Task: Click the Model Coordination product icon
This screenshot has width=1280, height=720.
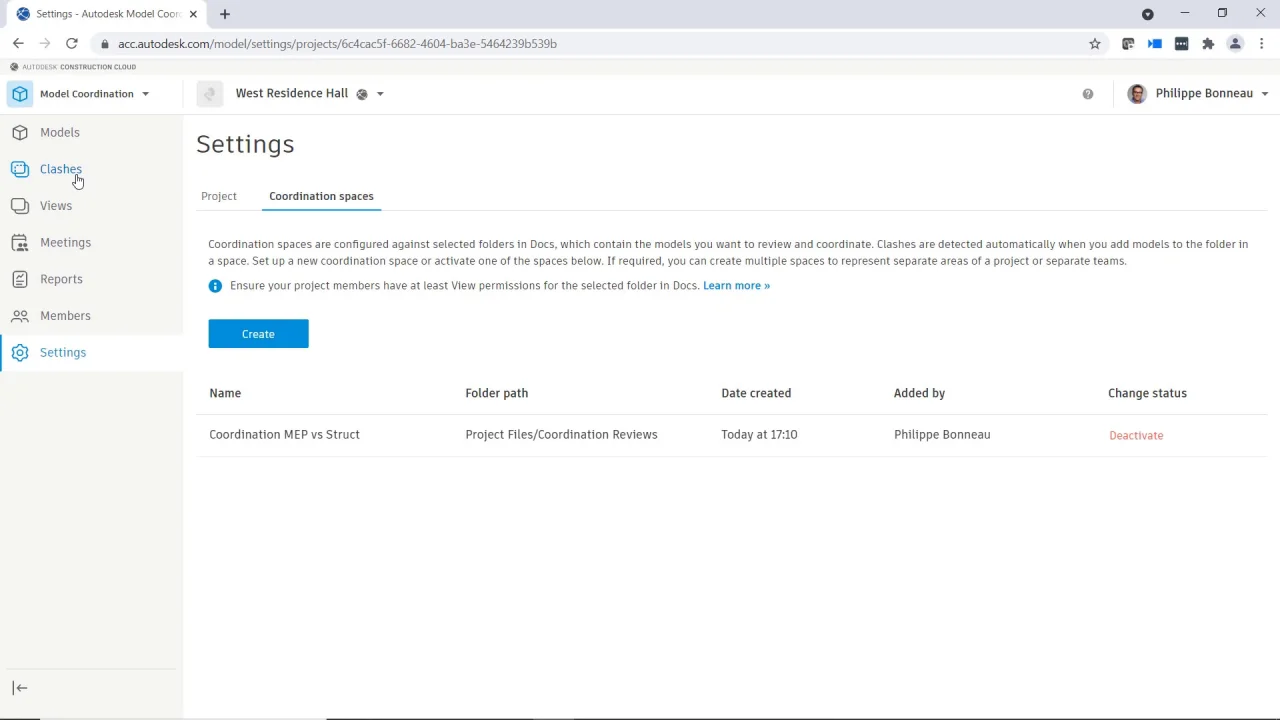Action: pyautogui.click(x=20, y=94)
